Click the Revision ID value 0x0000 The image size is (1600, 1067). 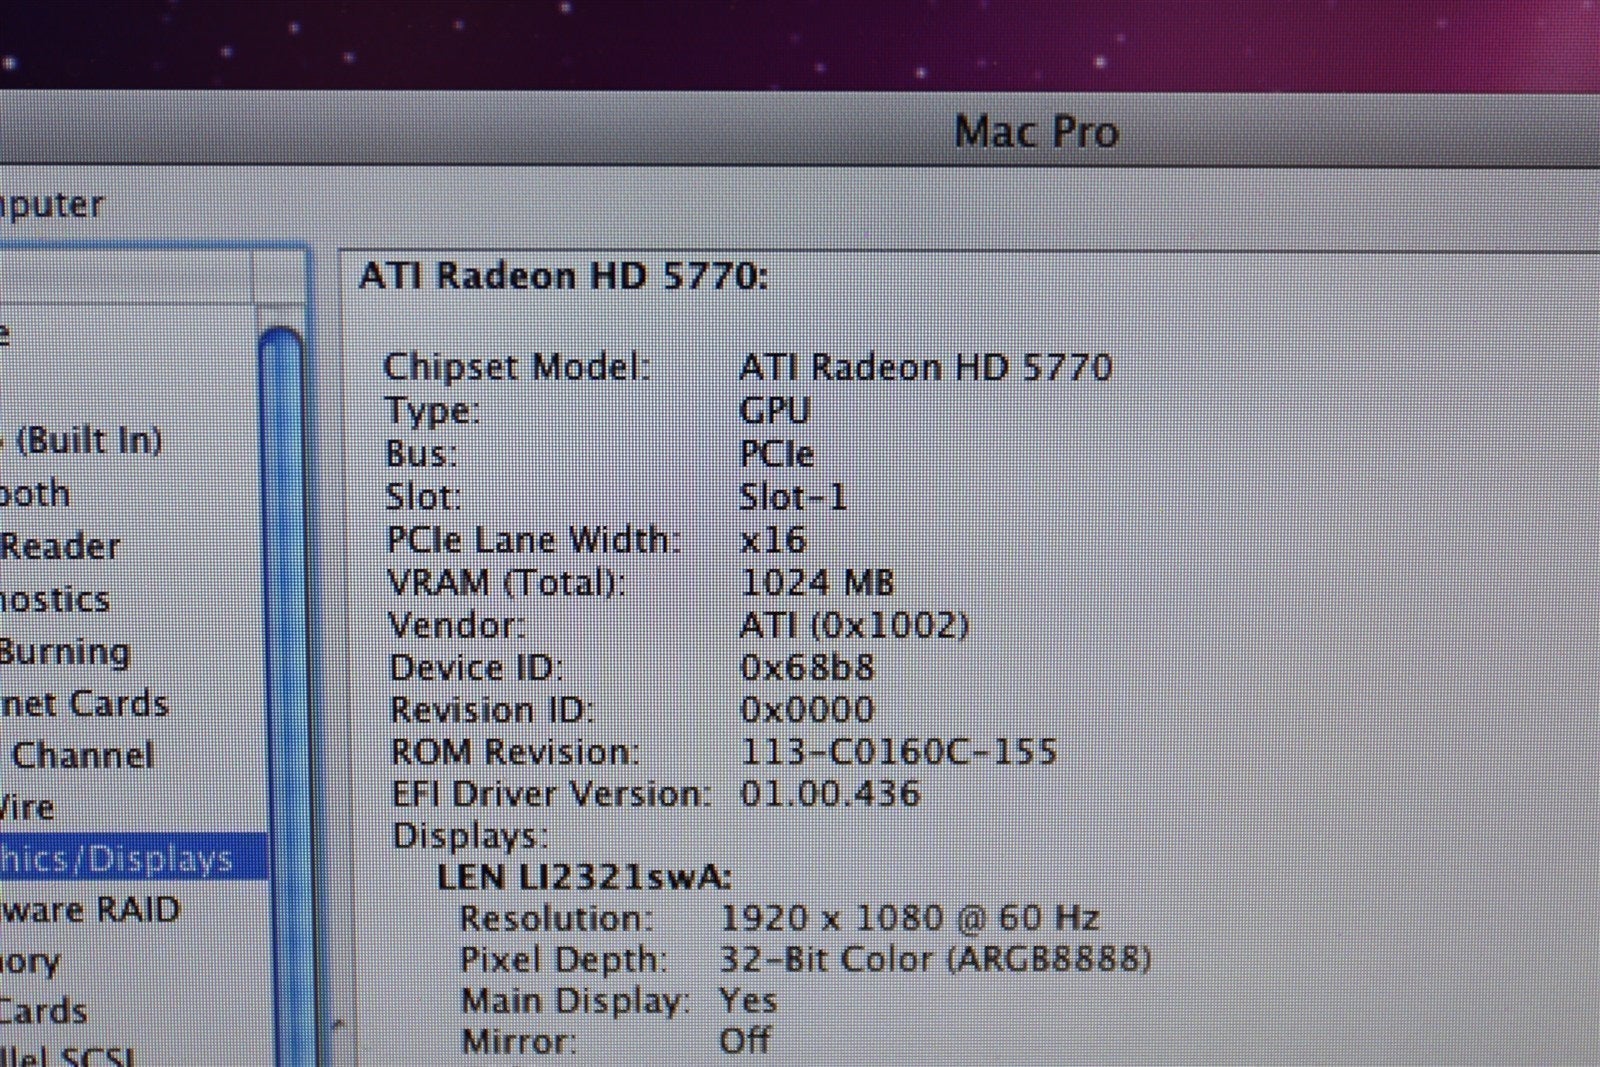(x=808, y=709)
